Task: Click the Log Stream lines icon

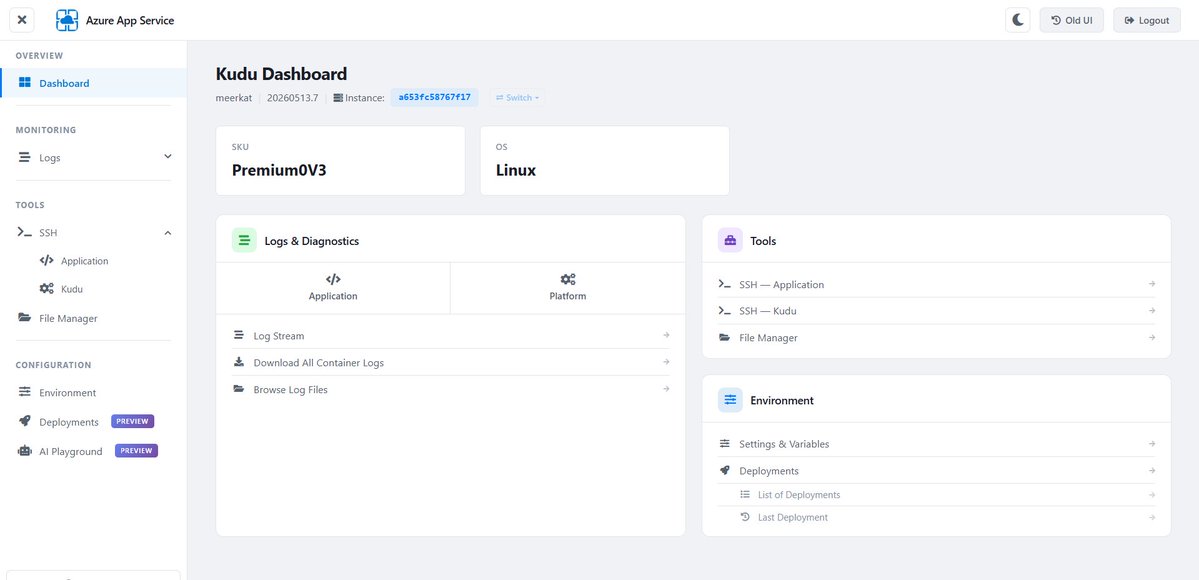Action: [239, 335]
